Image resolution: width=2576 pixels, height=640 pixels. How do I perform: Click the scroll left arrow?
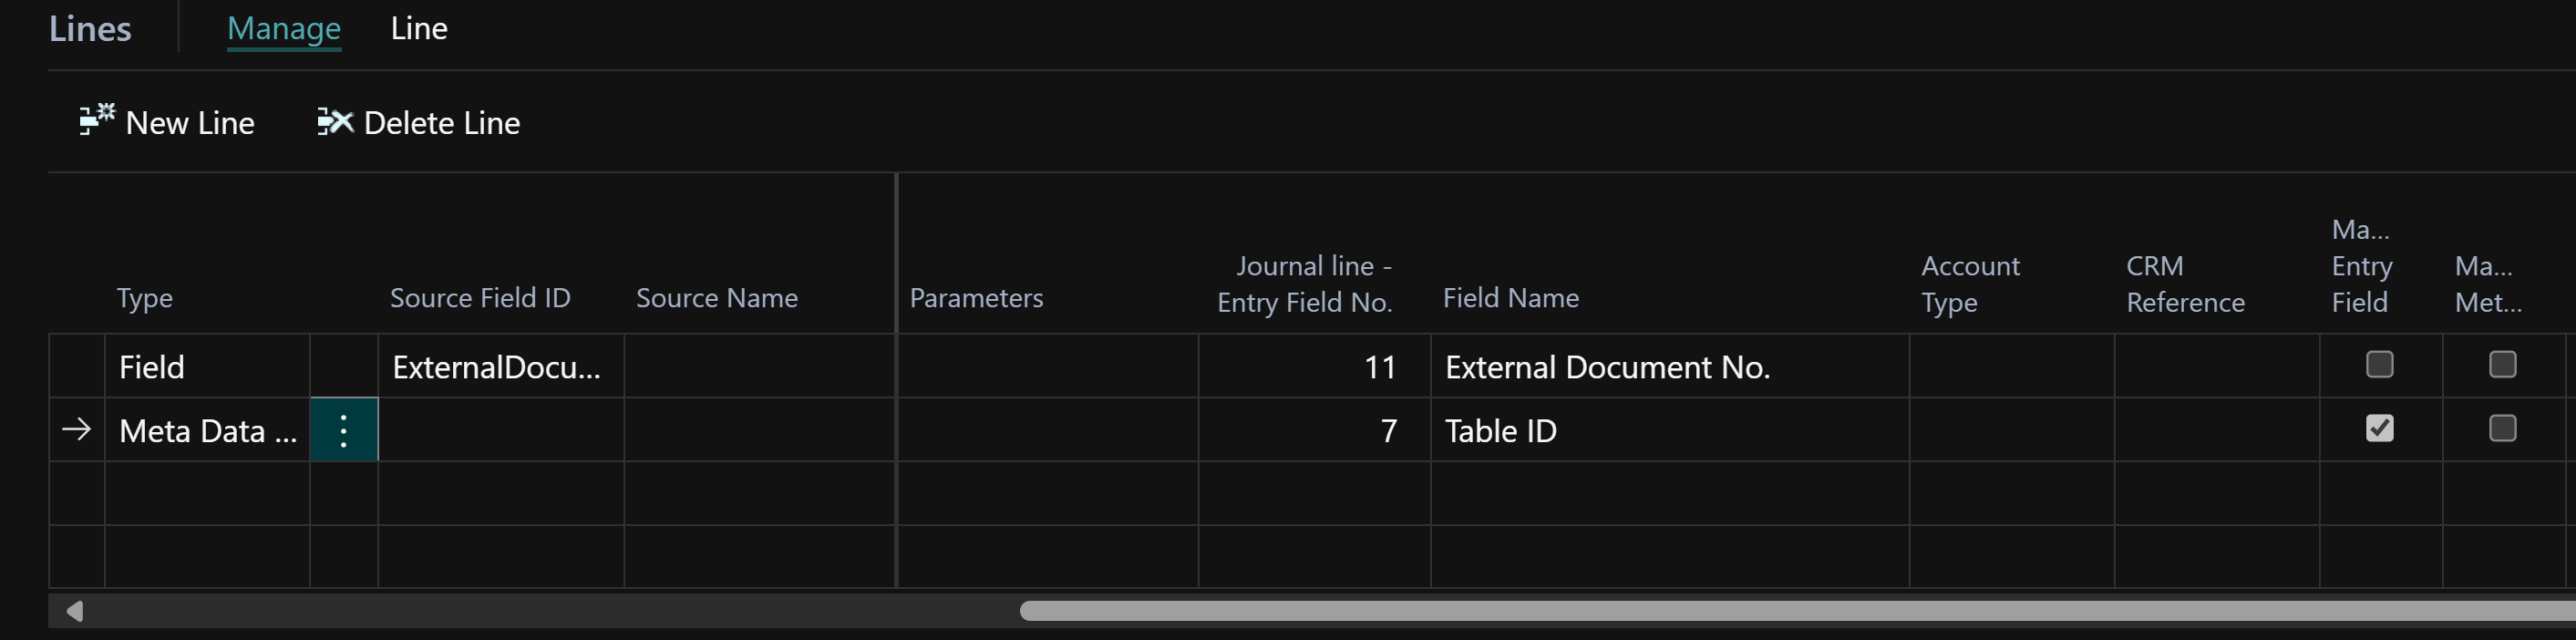pyautogui.click(x=74, y=610)
